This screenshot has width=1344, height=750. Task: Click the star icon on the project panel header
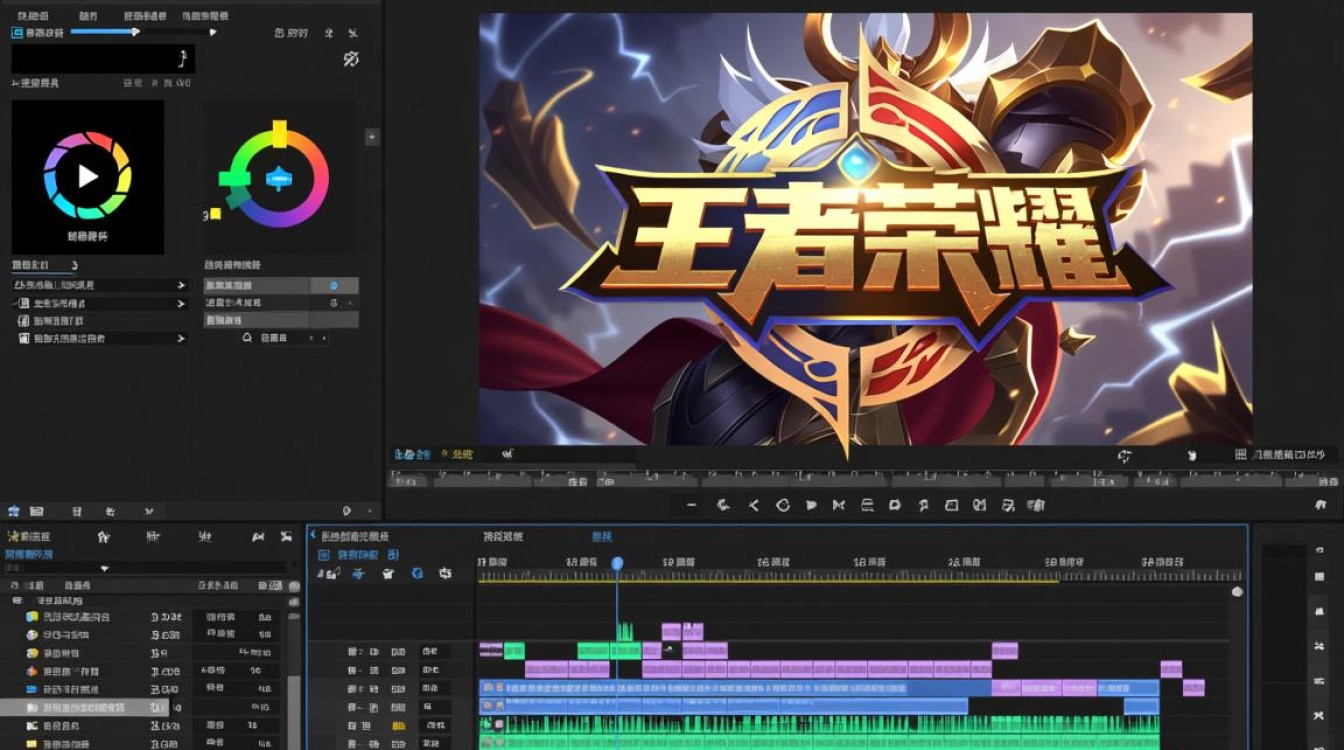[13, 537]
